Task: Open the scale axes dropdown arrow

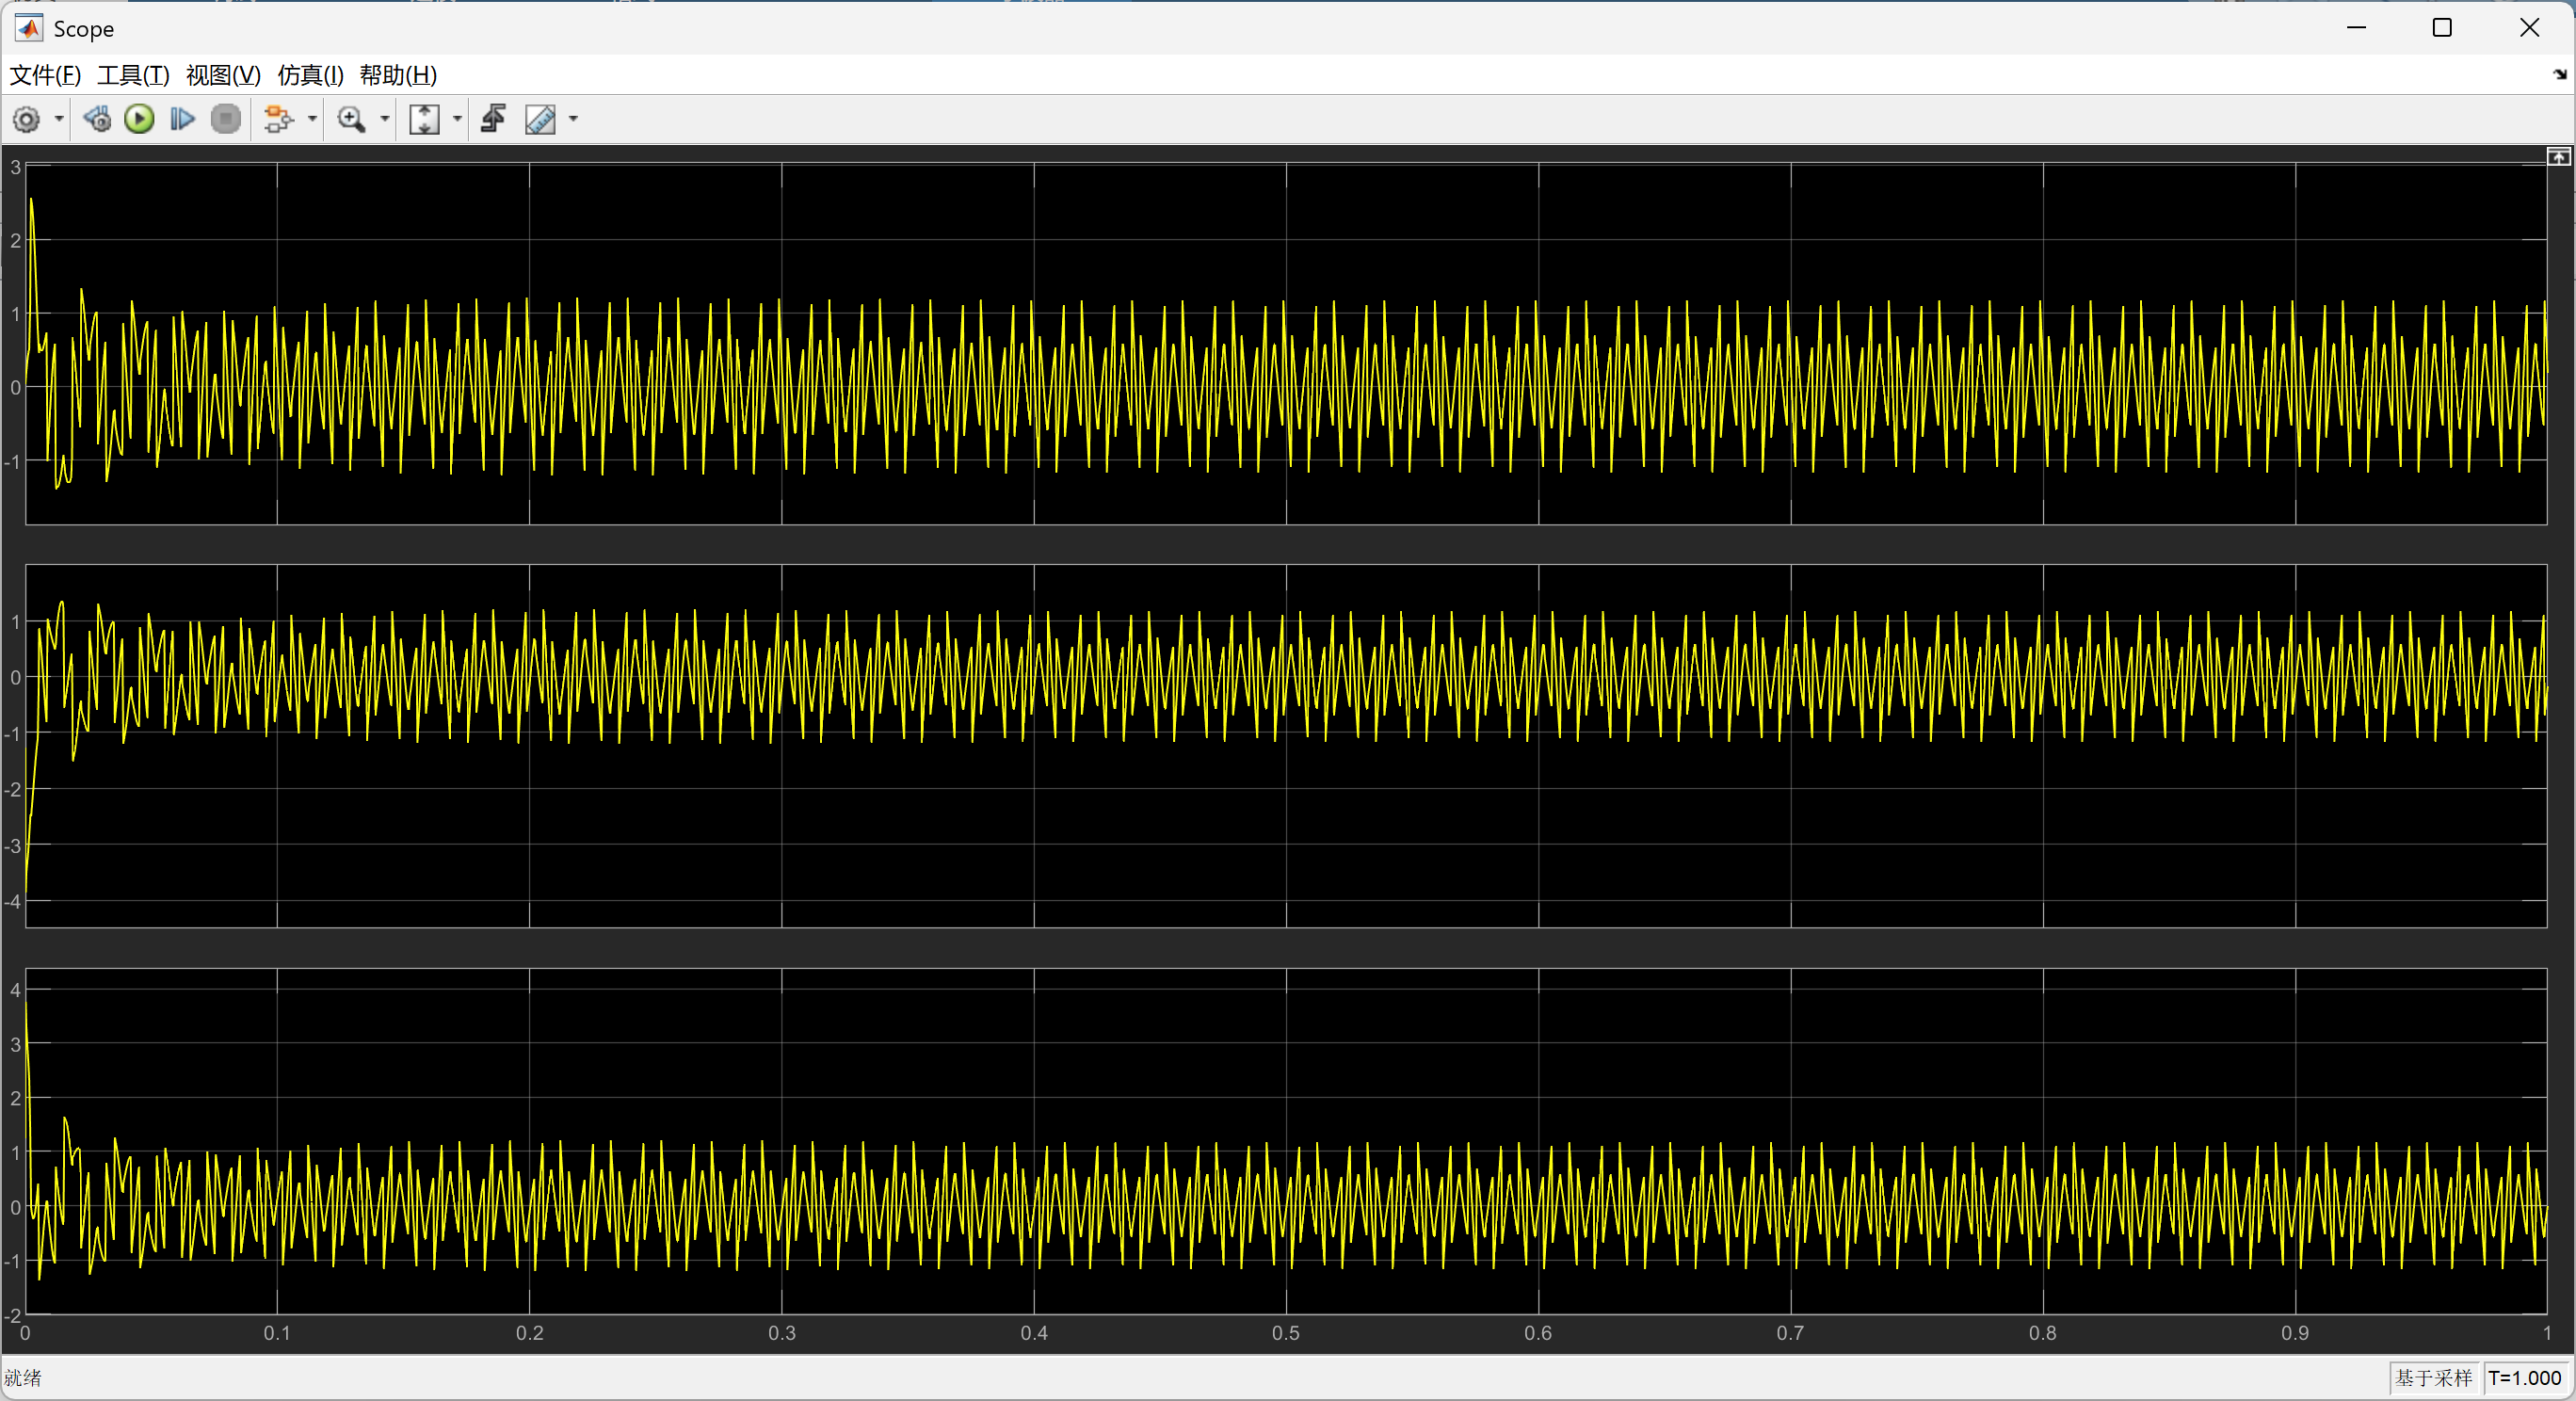Action: 458,120
